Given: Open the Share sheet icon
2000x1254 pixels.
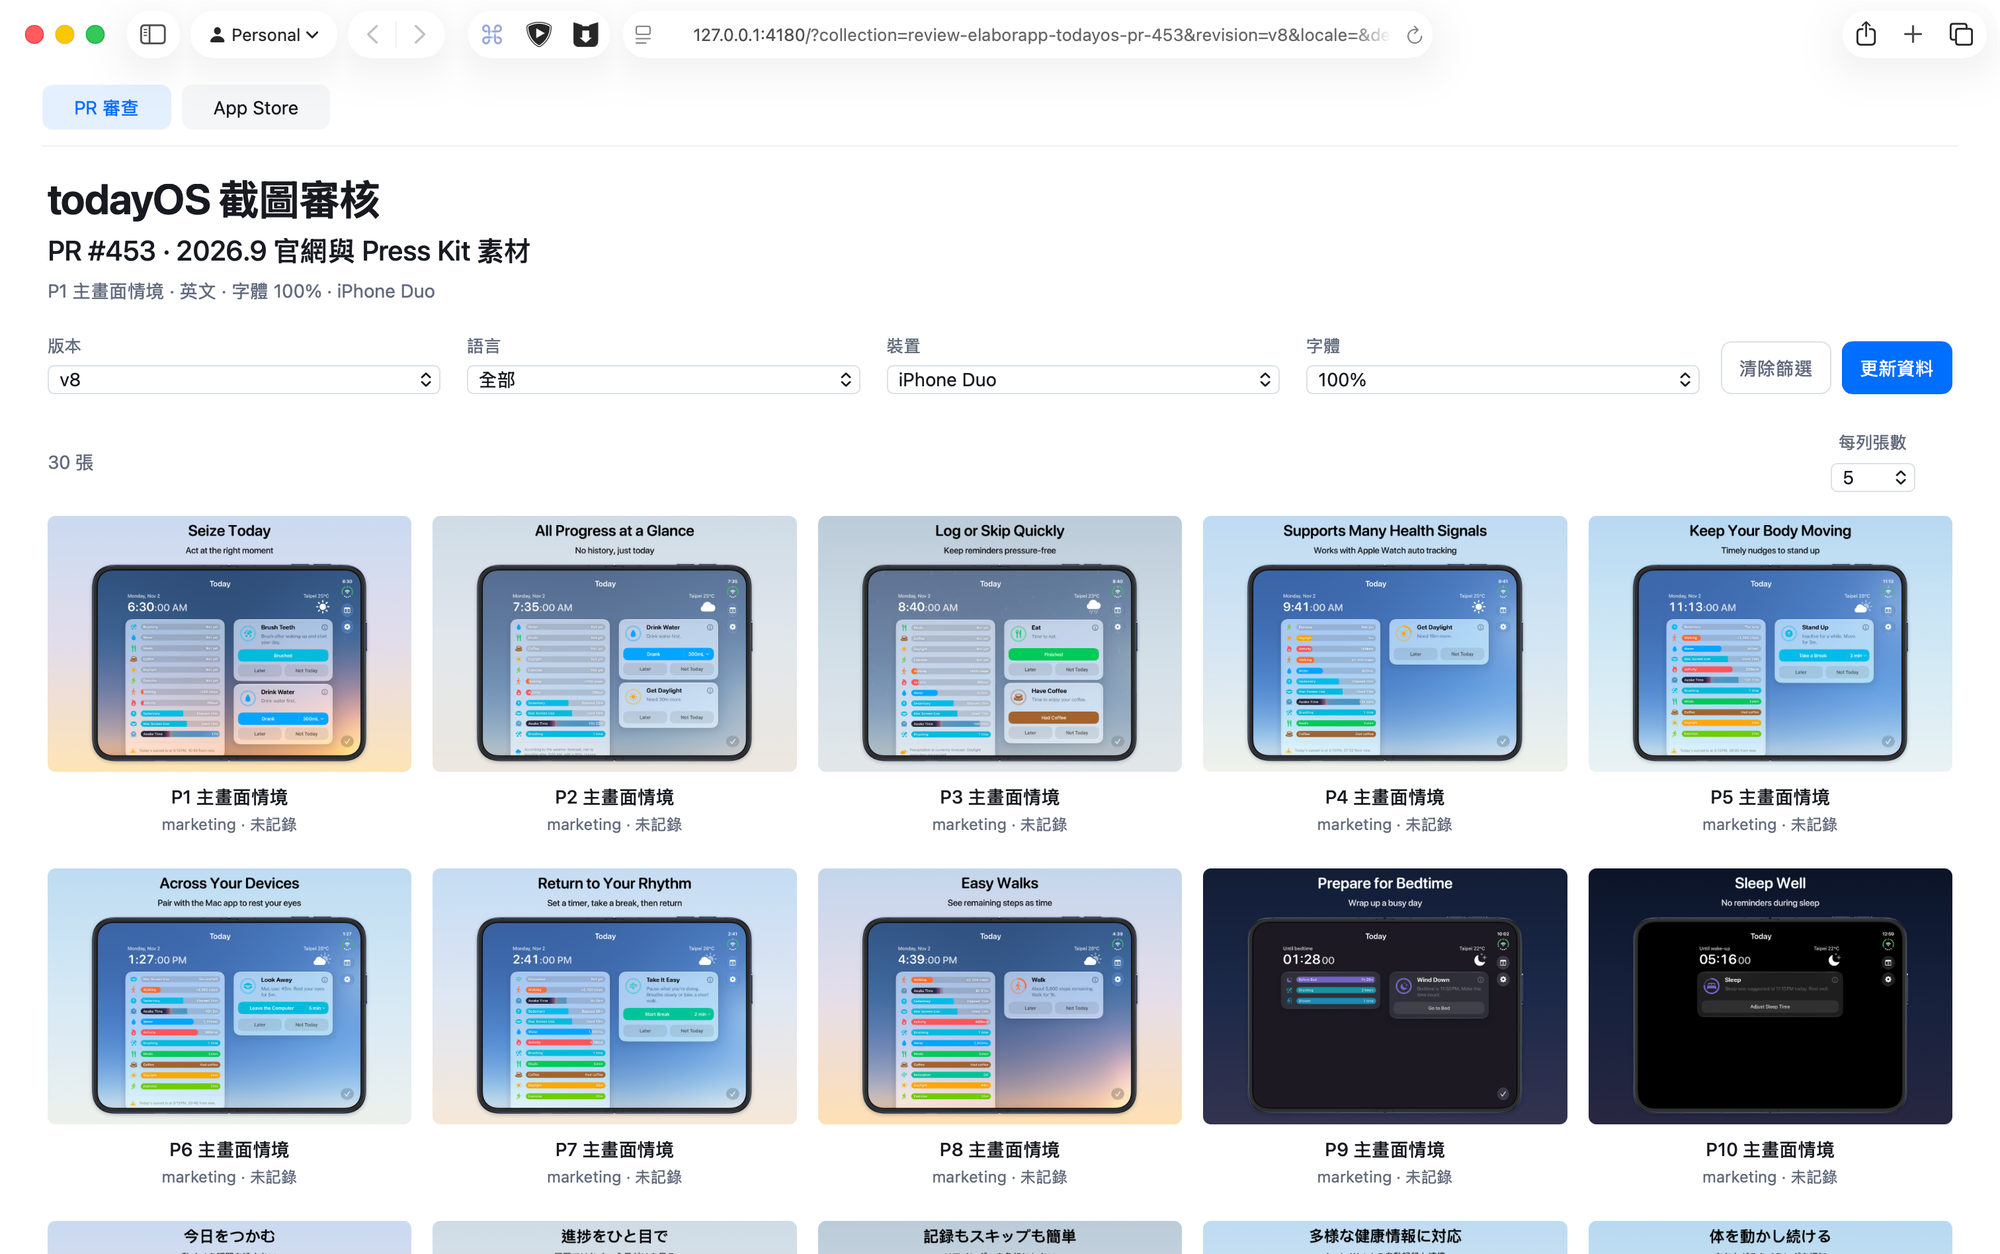Looking at the screenshot, I should coord(1866,35).
